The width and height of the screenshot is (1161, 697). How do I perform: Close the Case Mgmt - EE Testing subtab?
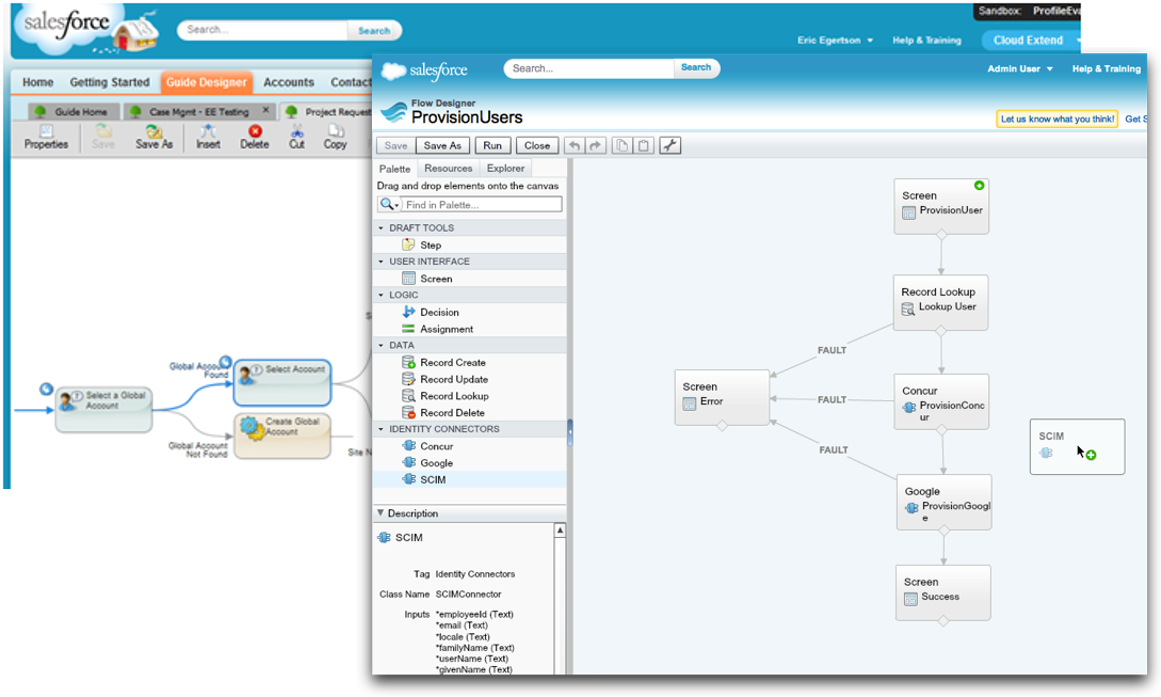pyautogui.click(x=266, y=110)
